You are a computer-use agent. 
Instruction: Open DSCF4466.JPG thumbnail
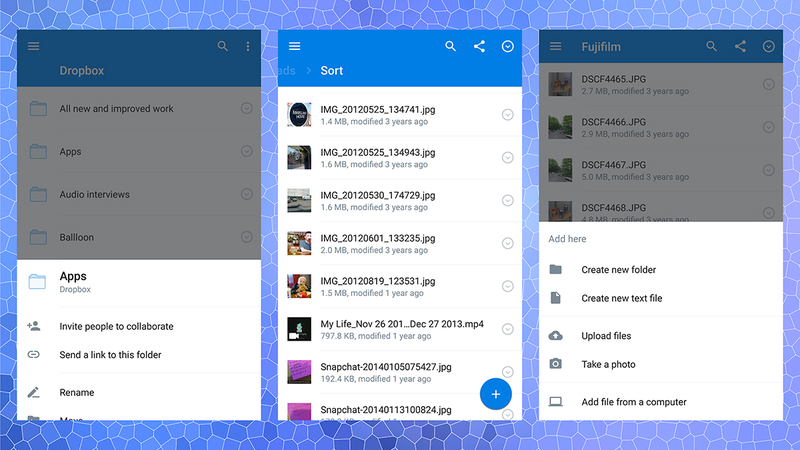560,127
